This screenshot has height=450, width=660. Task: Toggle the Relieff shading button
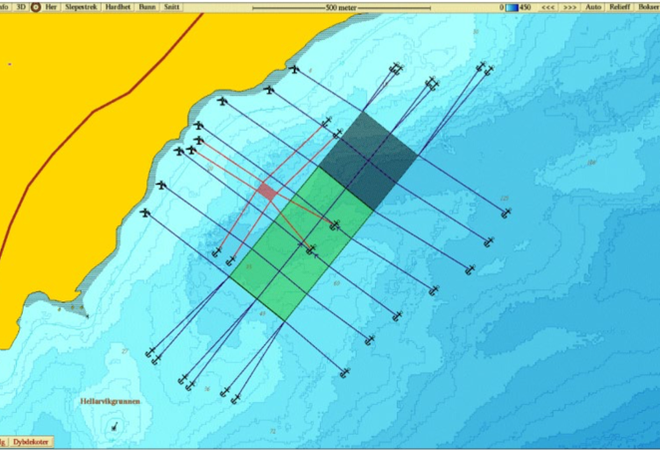(x=620, y=6)
